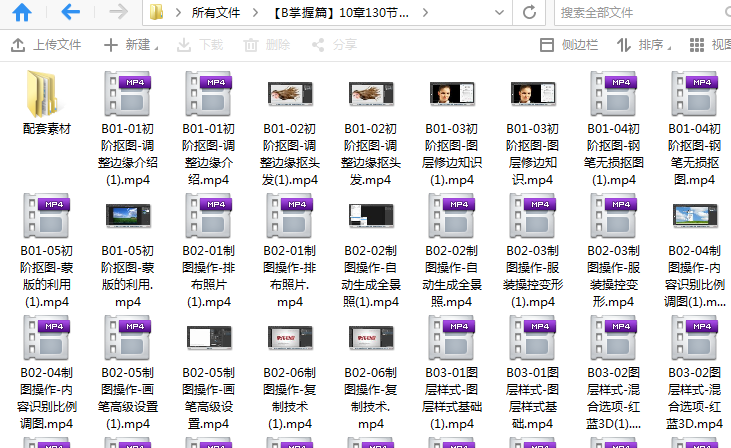The width and height of the screenshot is (731, 448).
Task: Select B02-02制图操作-自动生成全景照.mp4 file icon
Action: click(x=452, y=215)
